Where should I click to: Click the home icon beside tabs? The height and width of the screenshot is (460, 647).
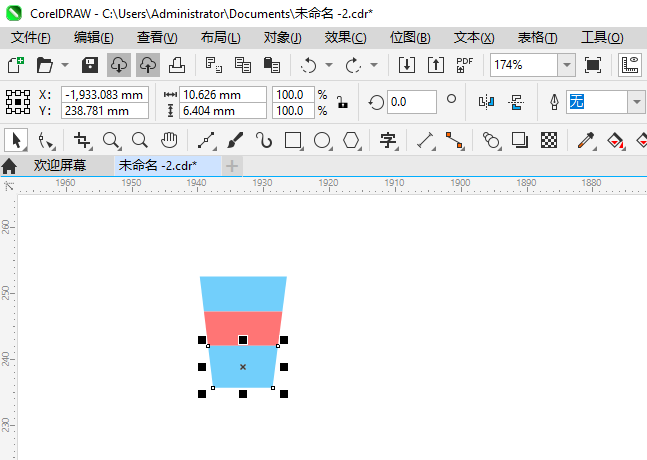point(9,166)
